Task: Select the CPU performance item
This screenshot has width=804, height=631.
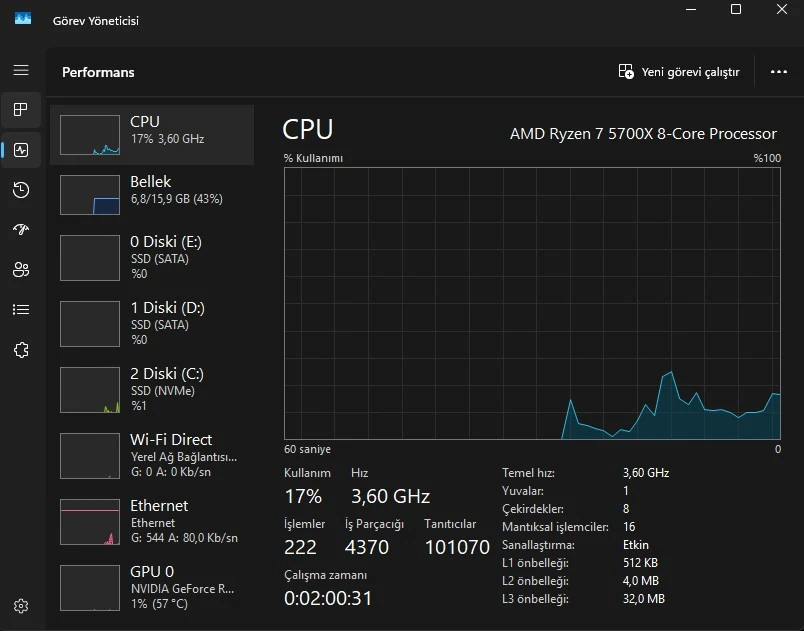Action: (x=152, y=135)
